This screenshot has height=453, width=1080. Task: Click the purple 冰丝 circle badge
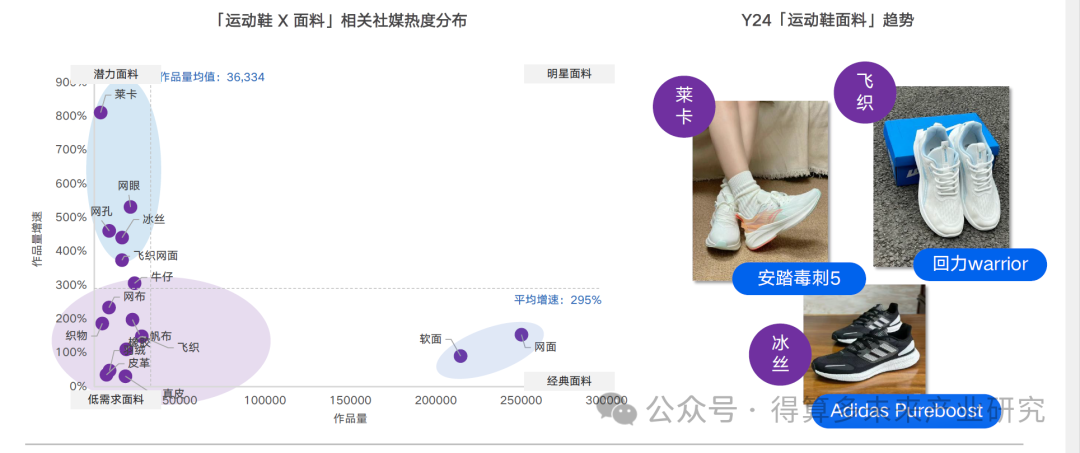pyautogui.click(x=780, y=353)
